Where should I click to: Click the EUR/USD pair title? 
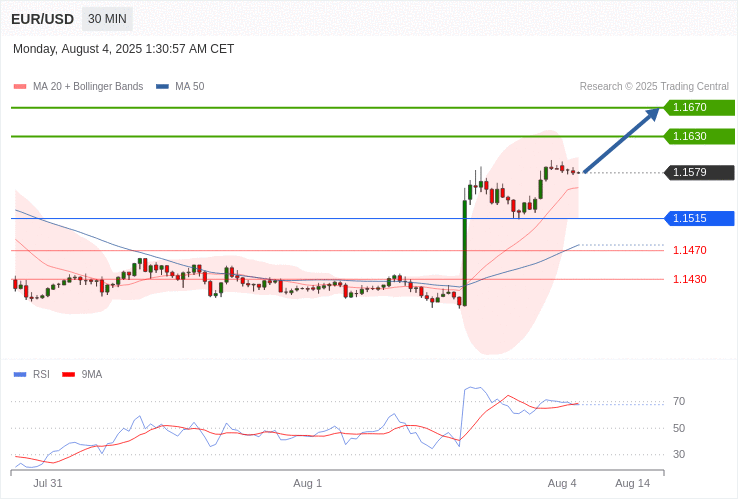tap(42, 19)
